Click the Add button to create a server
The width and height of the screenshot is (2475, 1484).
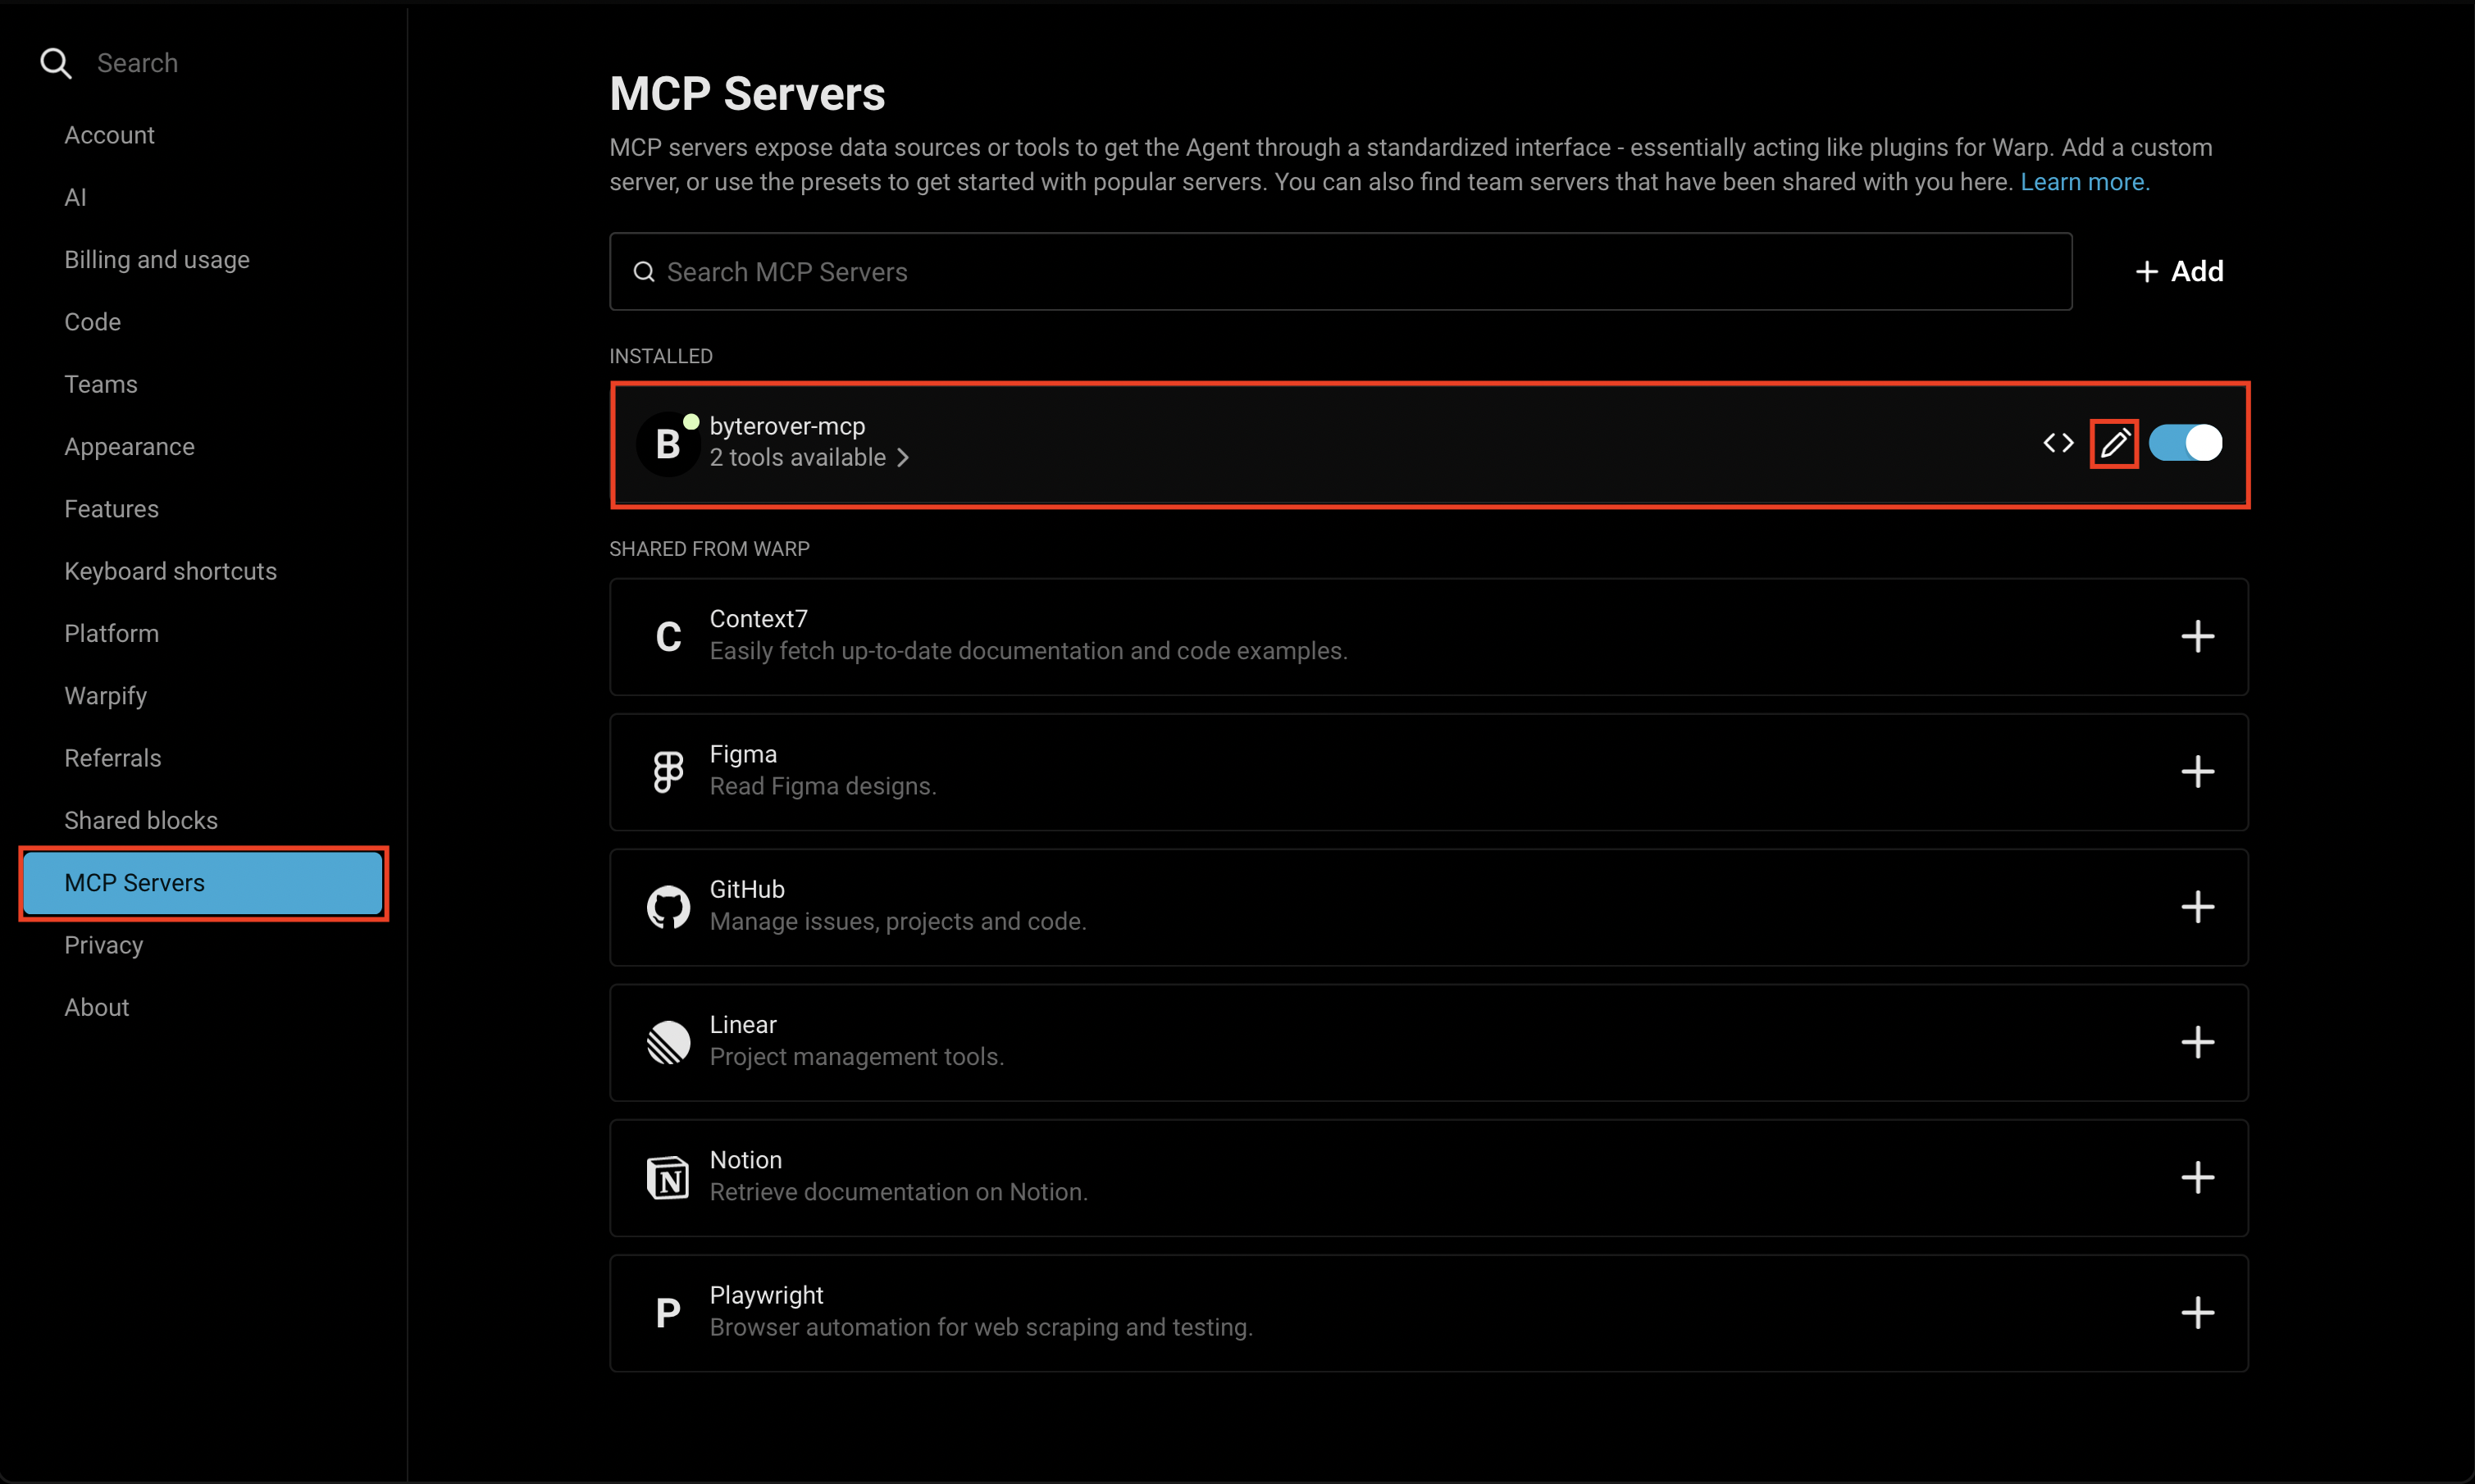(2179, 270)
